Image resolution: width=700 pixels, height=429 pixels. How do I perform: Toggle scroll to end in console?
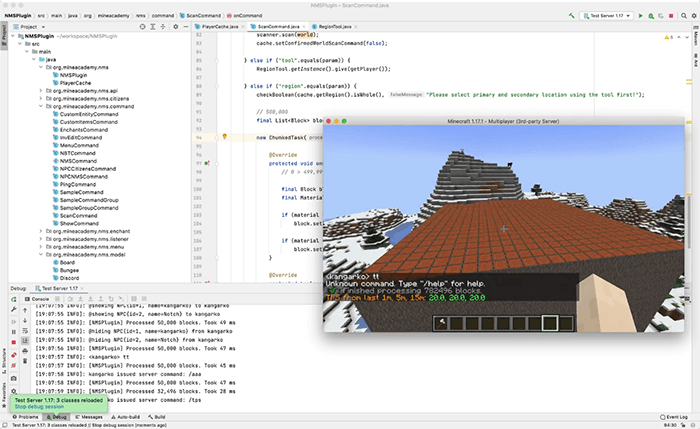tap(25, 341)
